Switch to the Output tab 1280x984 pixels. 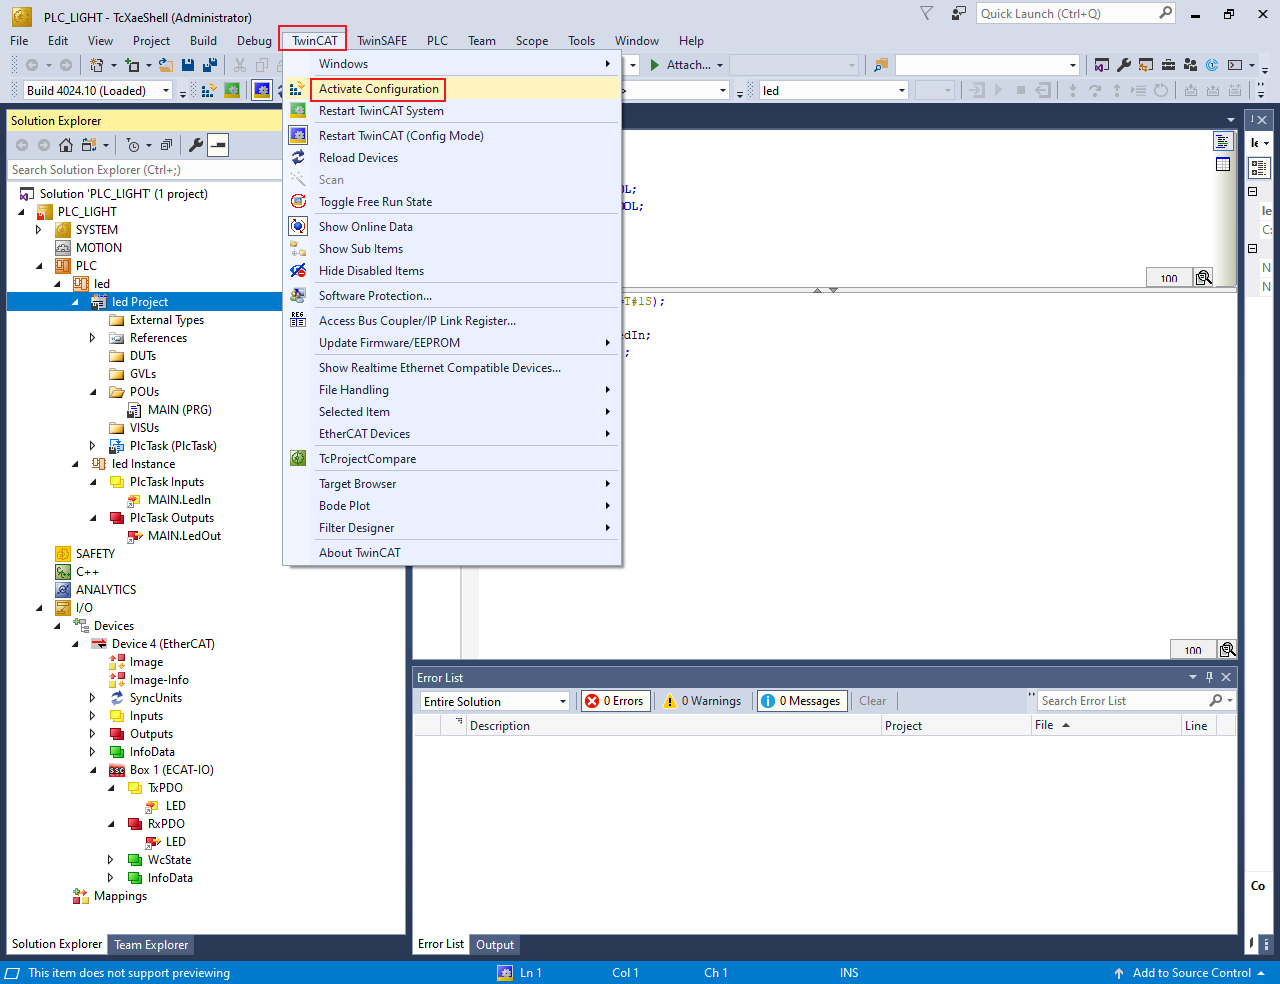tap(495, 944)
